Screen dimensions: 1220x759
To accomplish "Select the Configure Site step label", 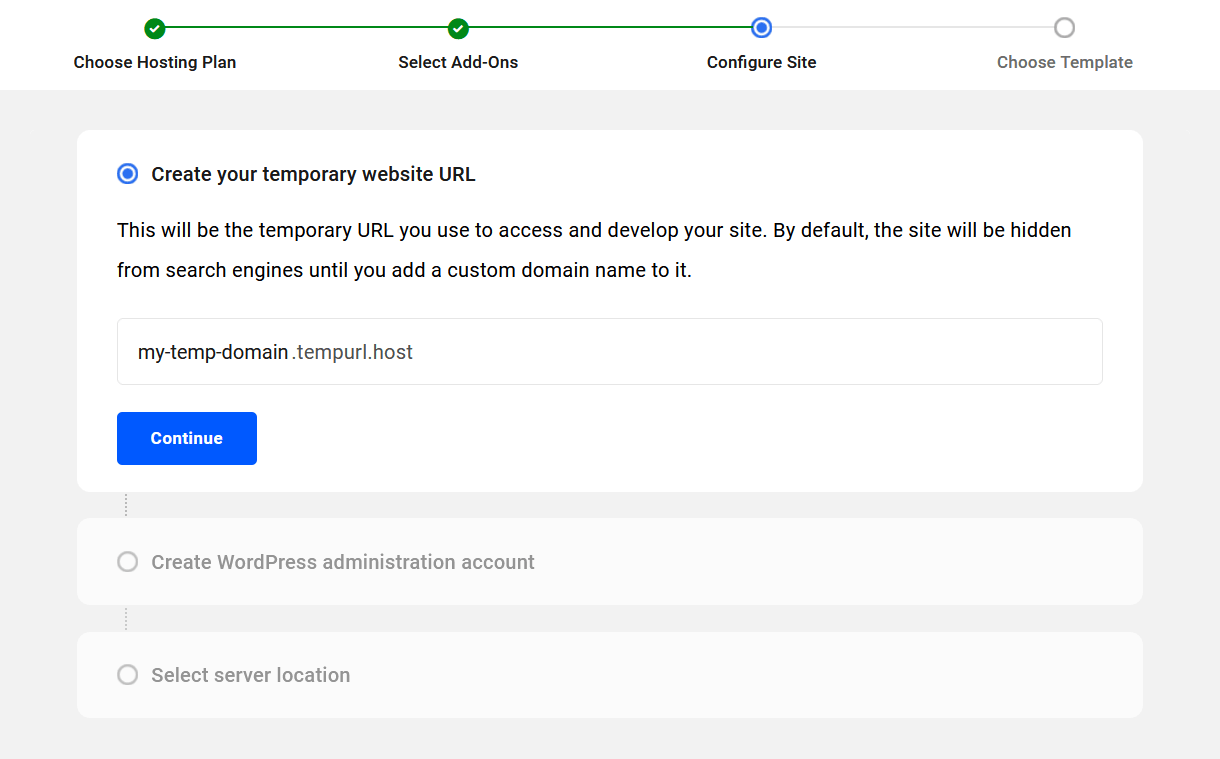I will click(x=761, y=62).
